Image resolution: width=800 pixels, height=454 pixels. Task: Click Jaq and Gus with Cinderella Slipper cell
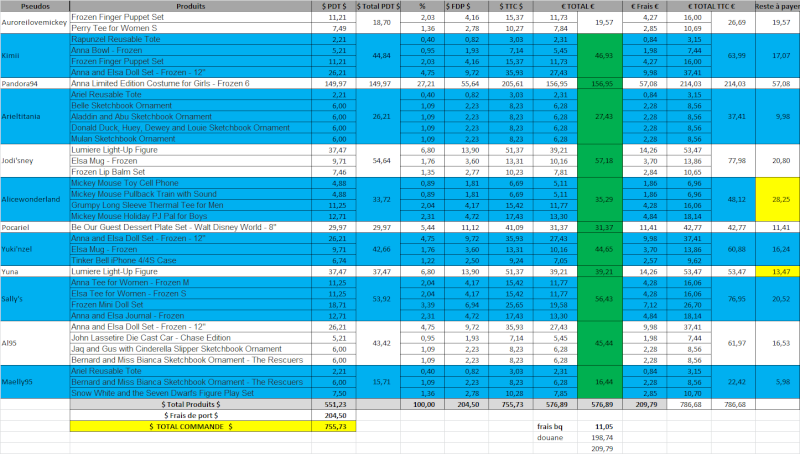[x=190, y=349]
